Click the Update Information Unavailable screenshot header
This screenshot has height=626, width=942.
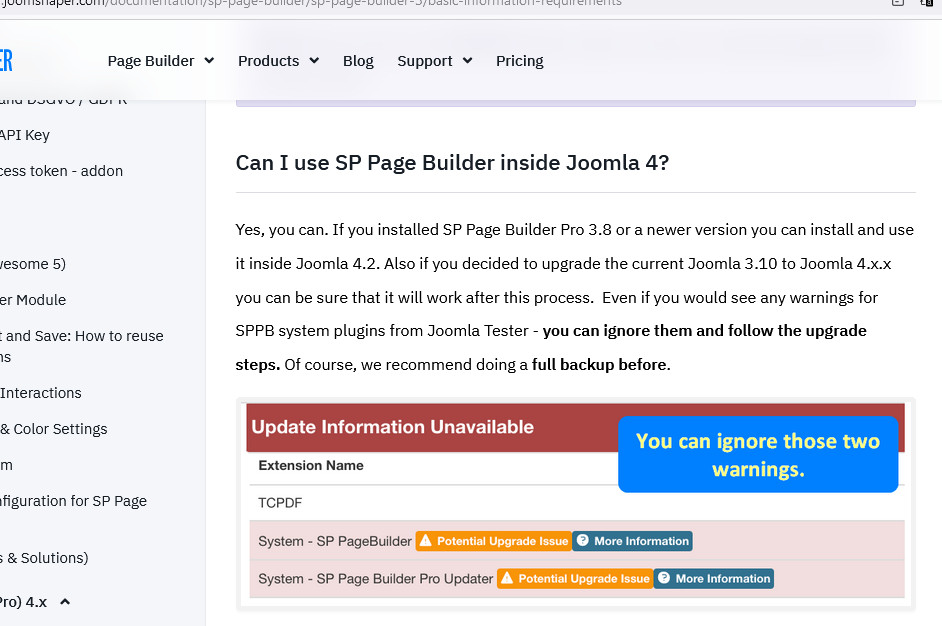click(x=393, y=427)
